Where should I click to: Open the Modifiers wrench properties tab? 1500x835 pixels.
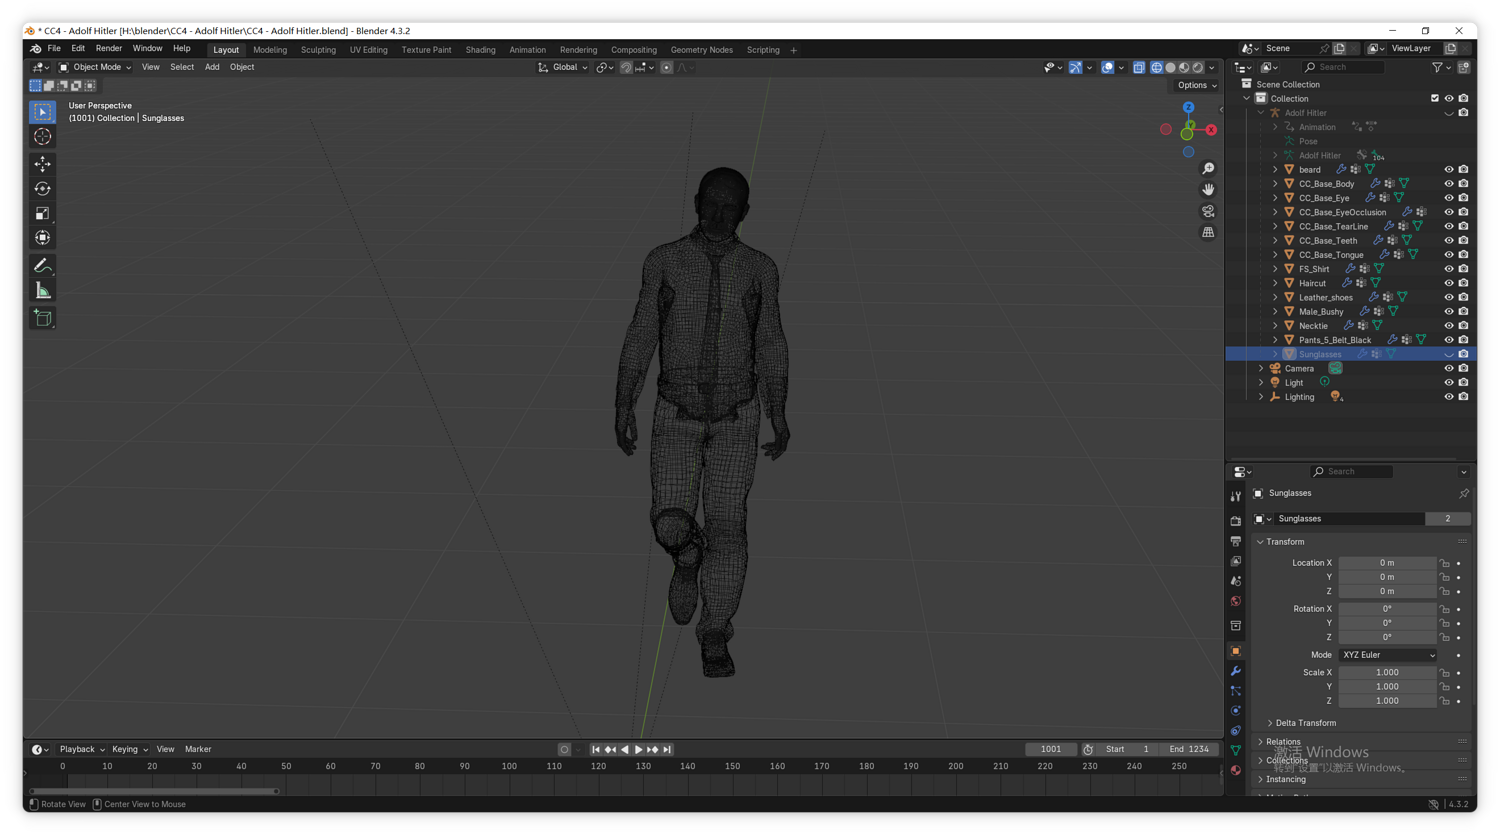pyautogui.click(x=1236, y=671)
